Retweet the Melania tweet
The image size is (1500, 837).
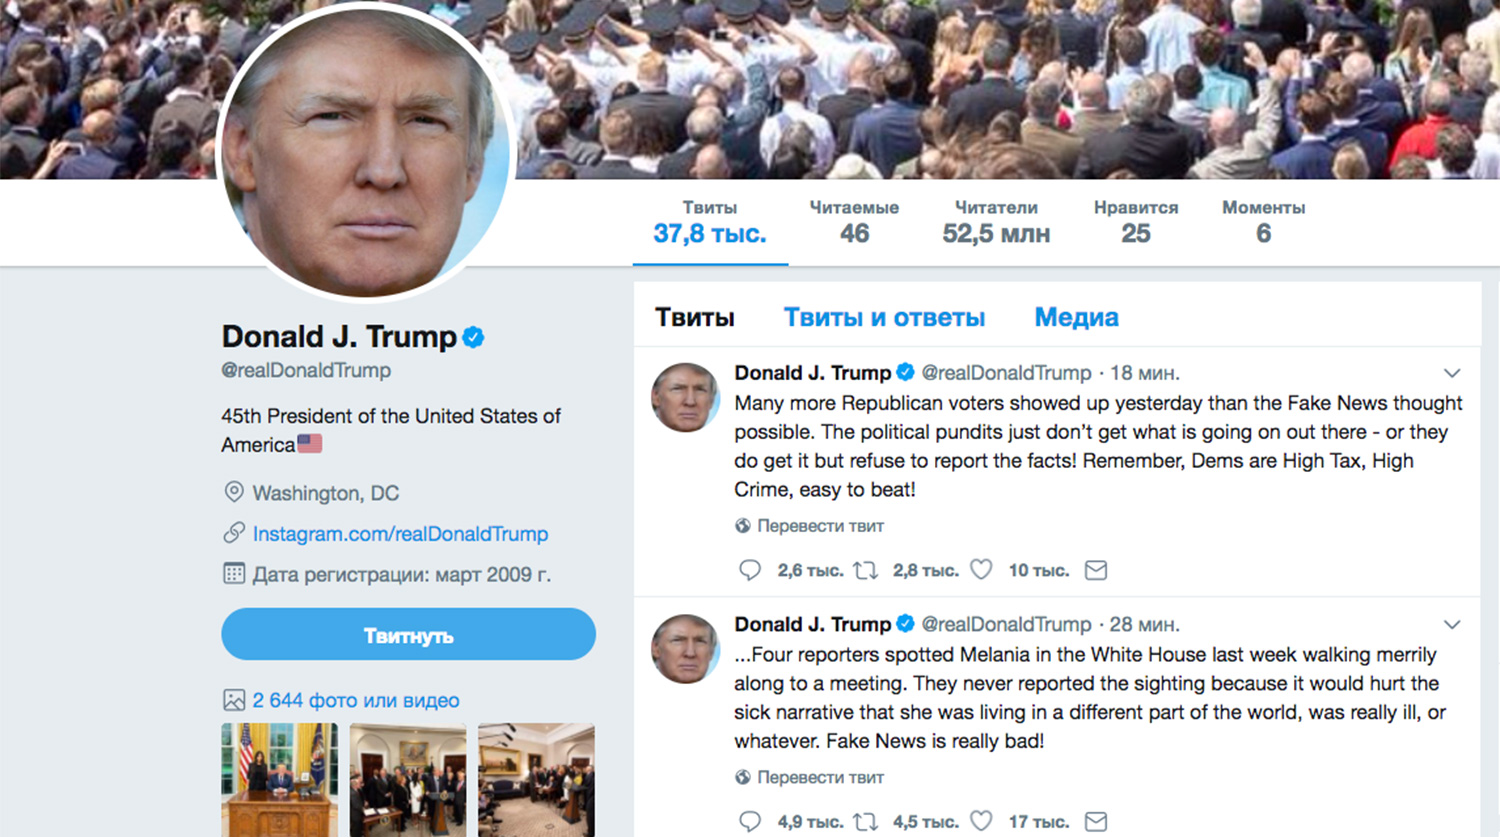(x=866, y=822)
